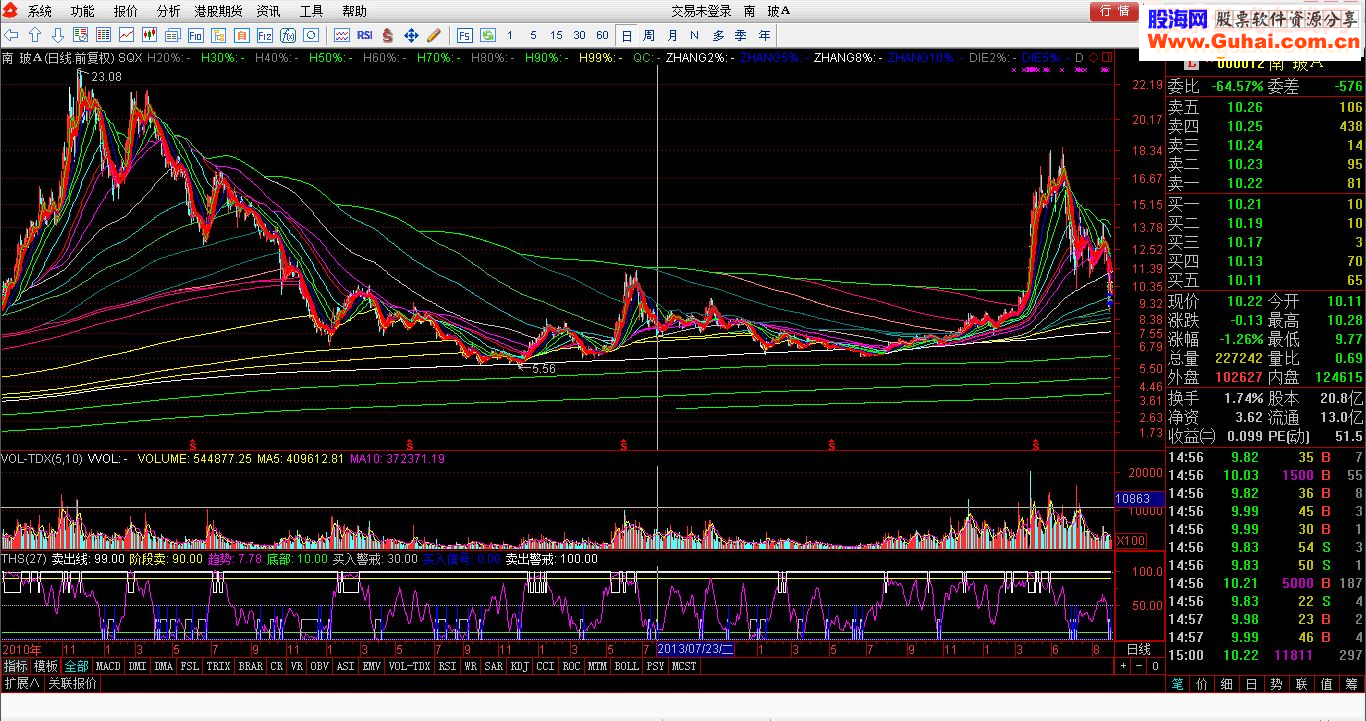Select the 年 yearly period
This screenshot has width=1366, height=721.
765,35
